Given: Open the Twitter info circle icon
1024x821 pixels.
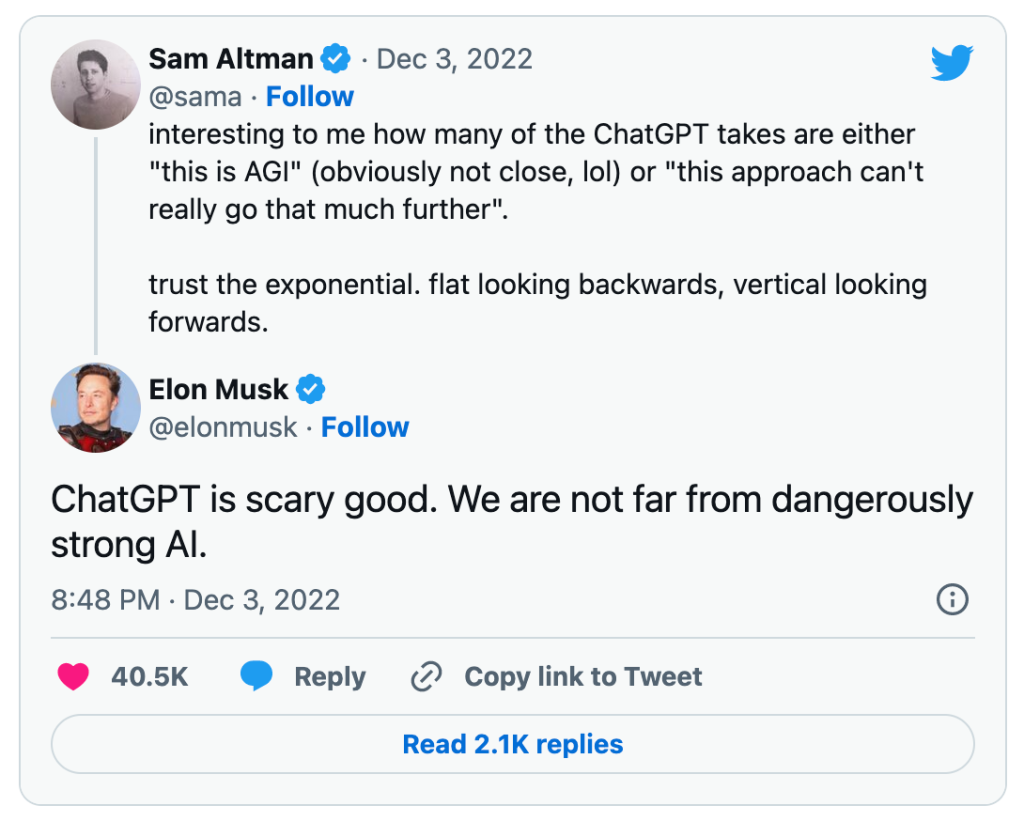Looking at the screenshot, I should [x=951, y=599].
